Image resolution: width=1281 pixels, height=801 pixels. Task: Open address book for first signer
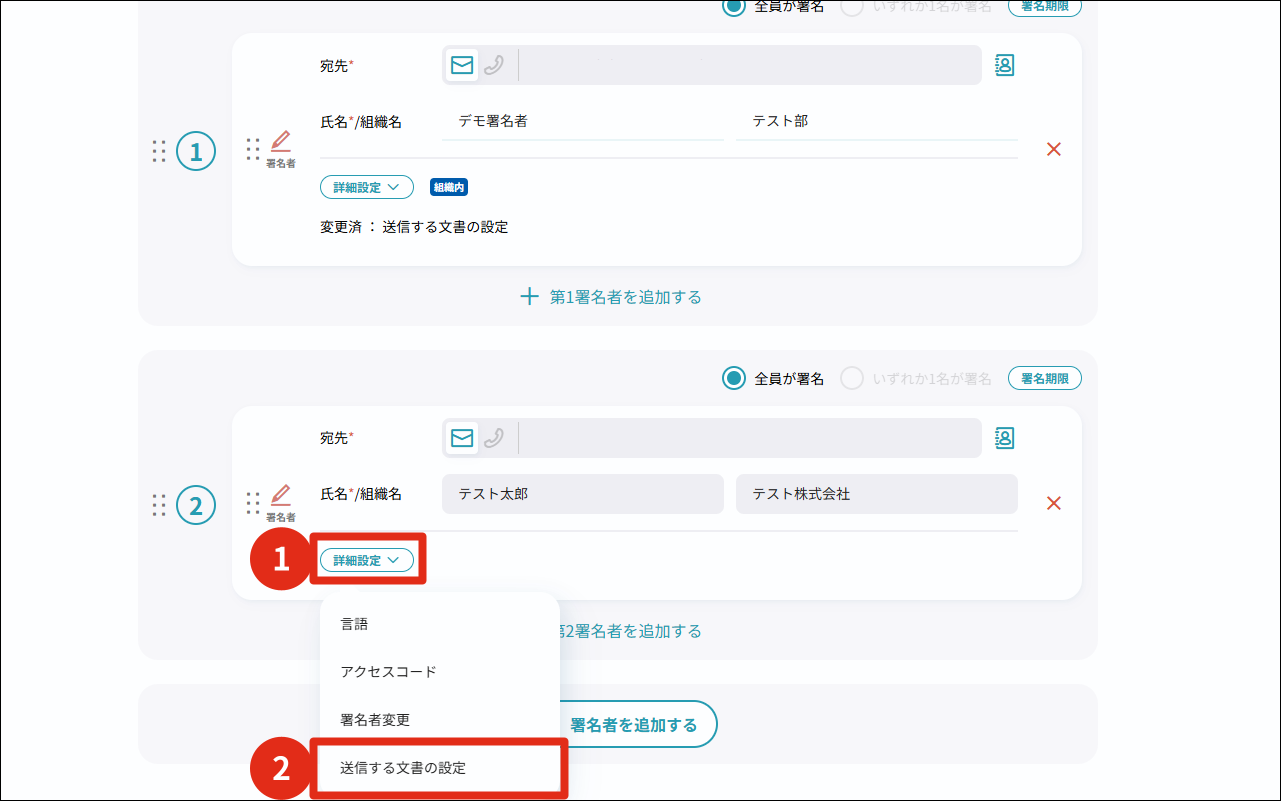(x=1004, y=66)
